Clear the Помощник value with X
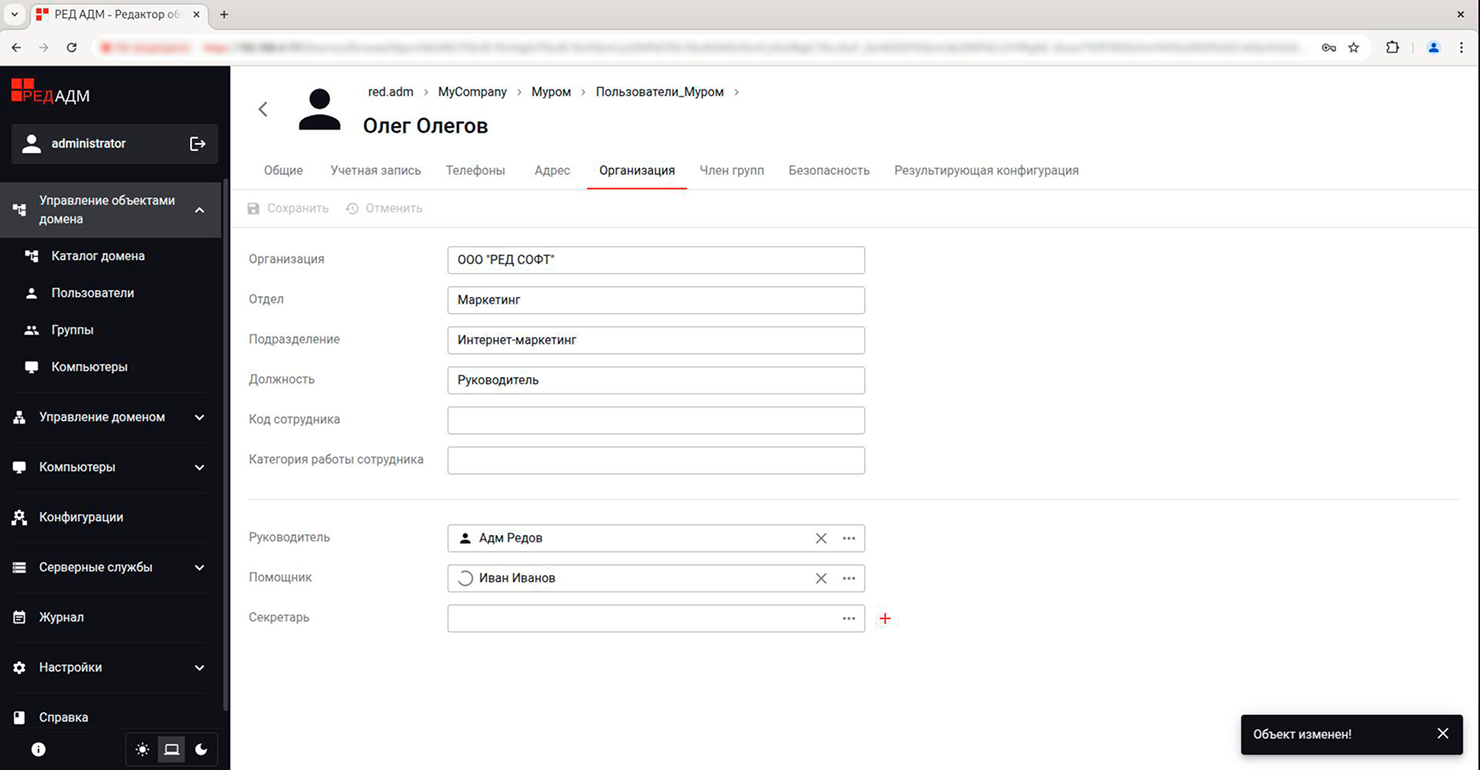Viewport: 1480px width, 770px height. (821, 578)
